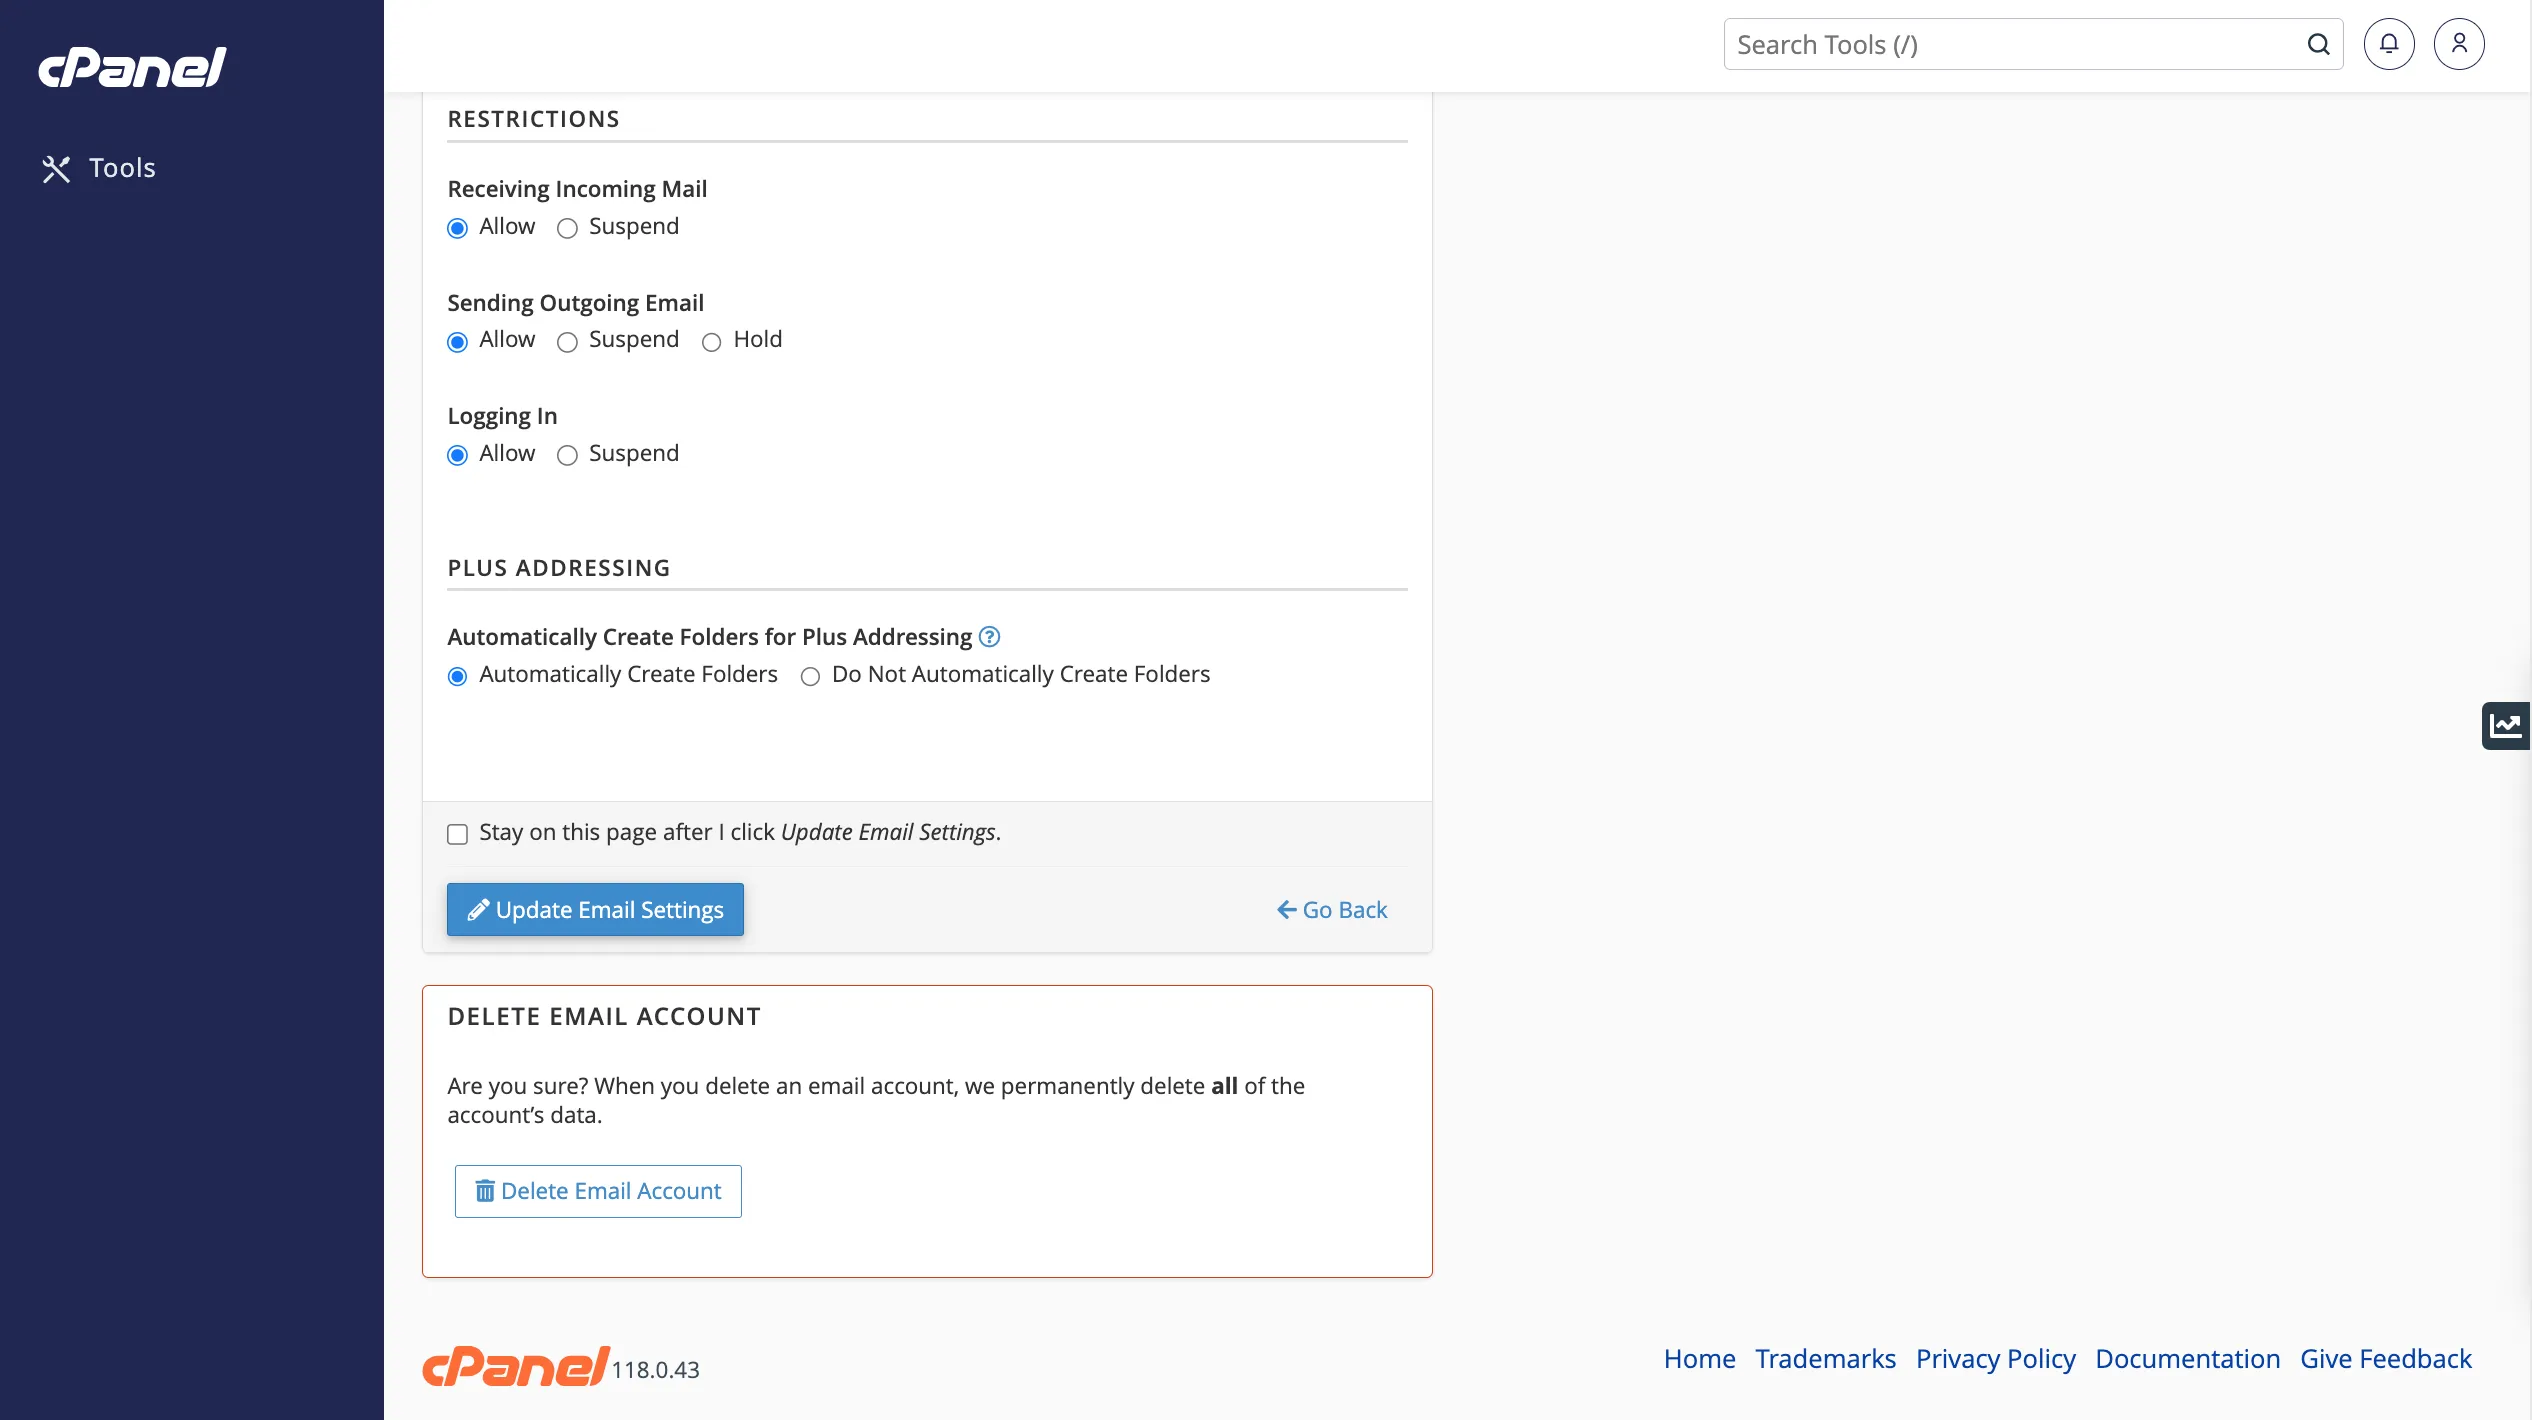
Task: Open the statistics chart side tab
Action: coord(2506,725)
